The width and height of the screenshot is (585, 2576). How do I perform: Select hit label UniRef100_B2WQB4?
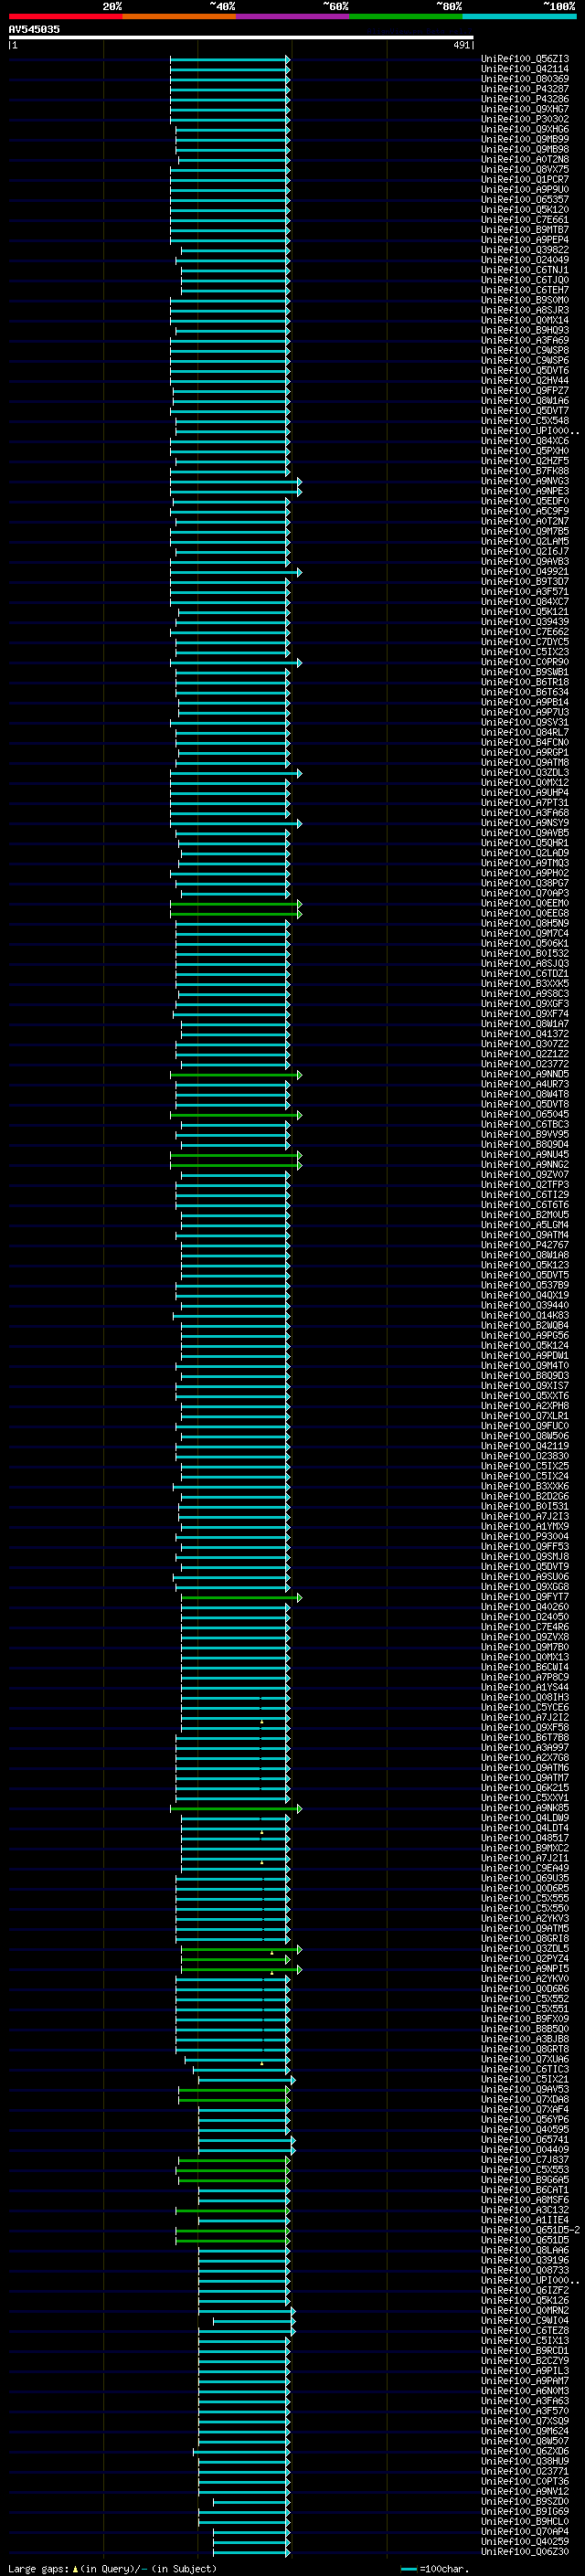(525, 1325)
